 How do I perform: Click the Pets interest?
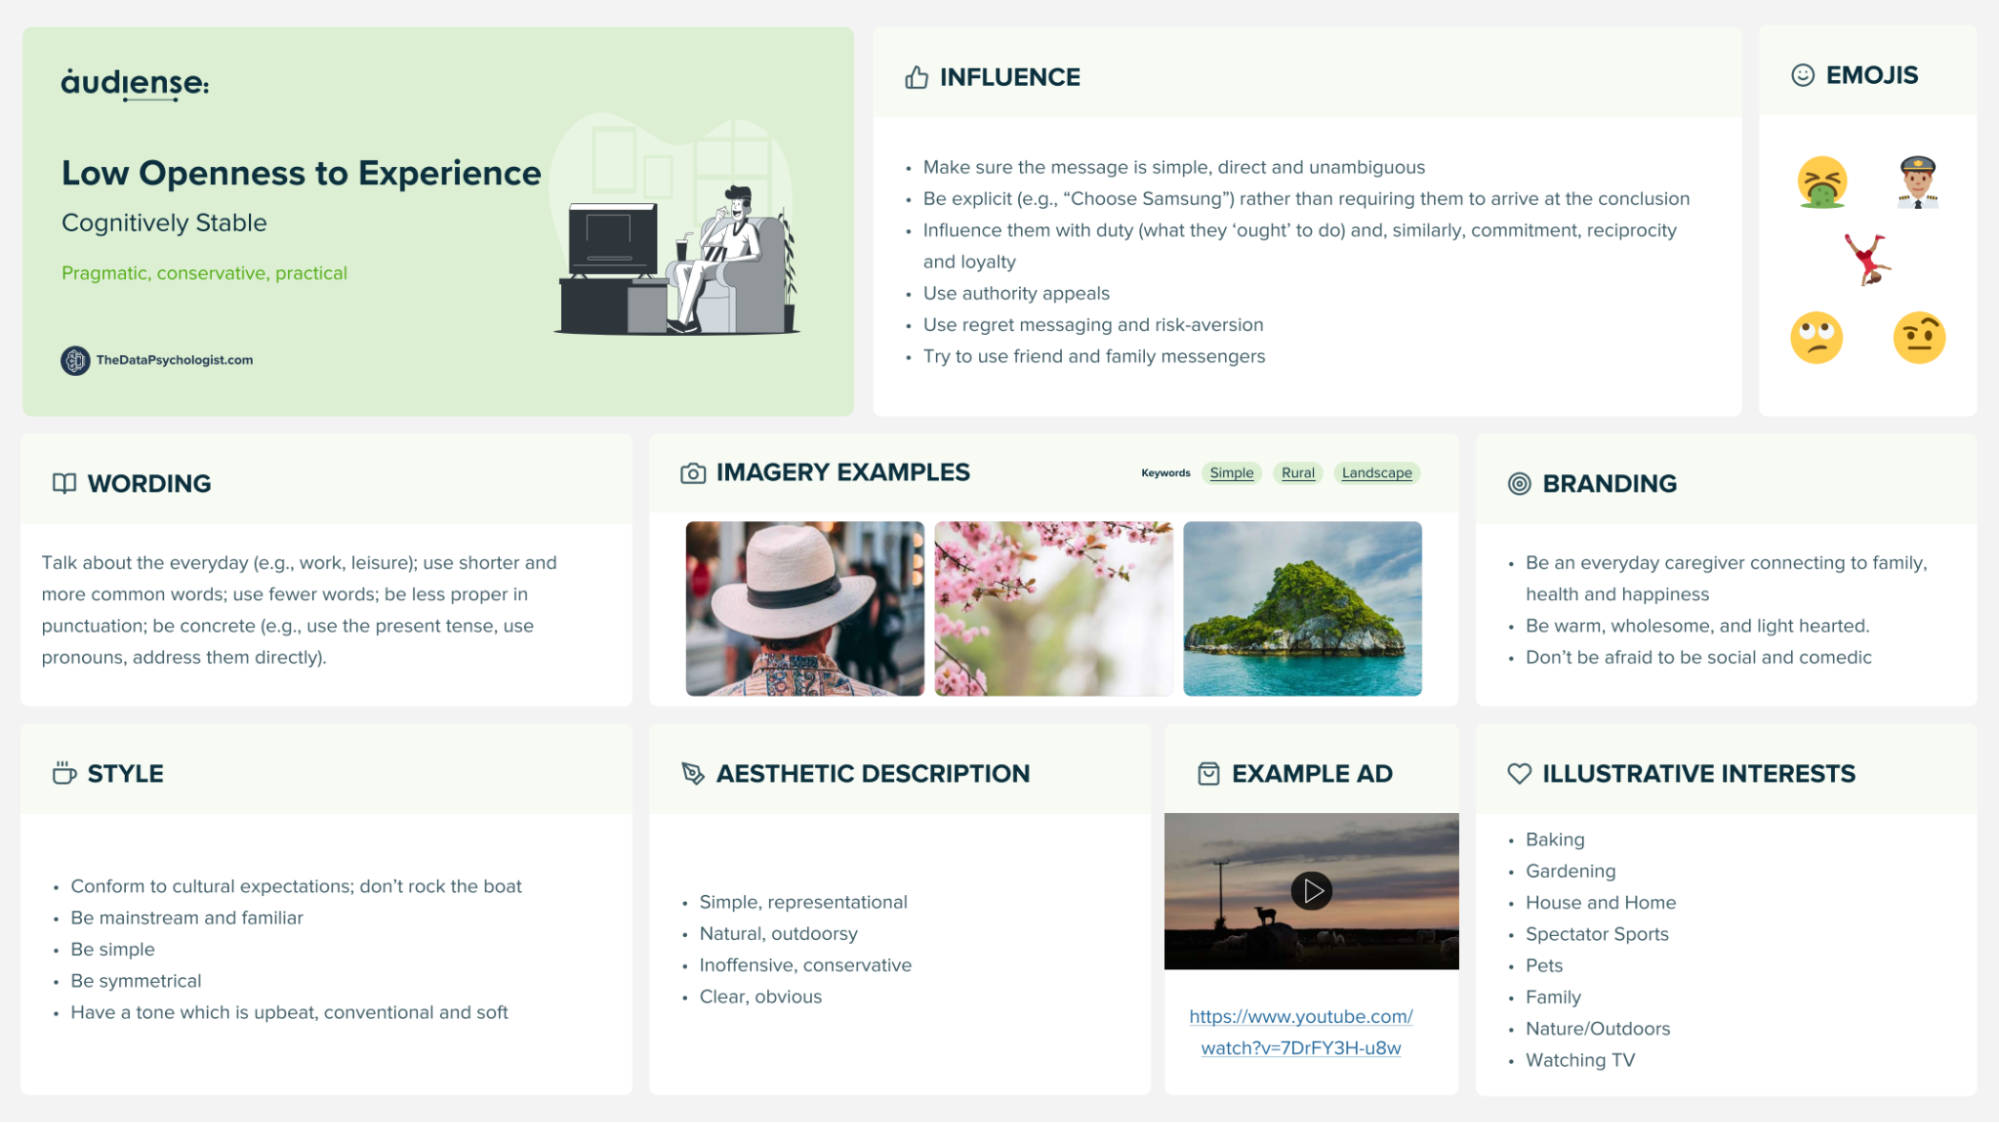pyautogui.click(x=1544, y=966)
